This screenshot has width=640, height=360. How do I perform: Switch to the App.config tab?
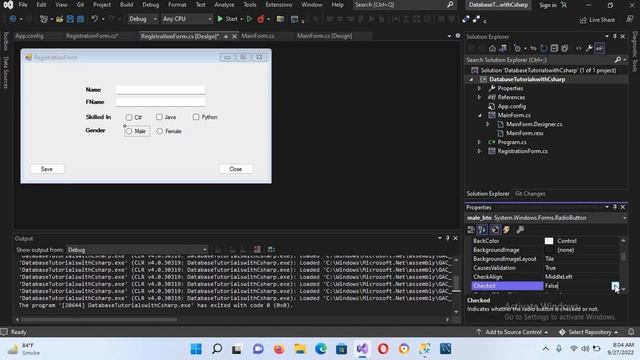[29, 36]
